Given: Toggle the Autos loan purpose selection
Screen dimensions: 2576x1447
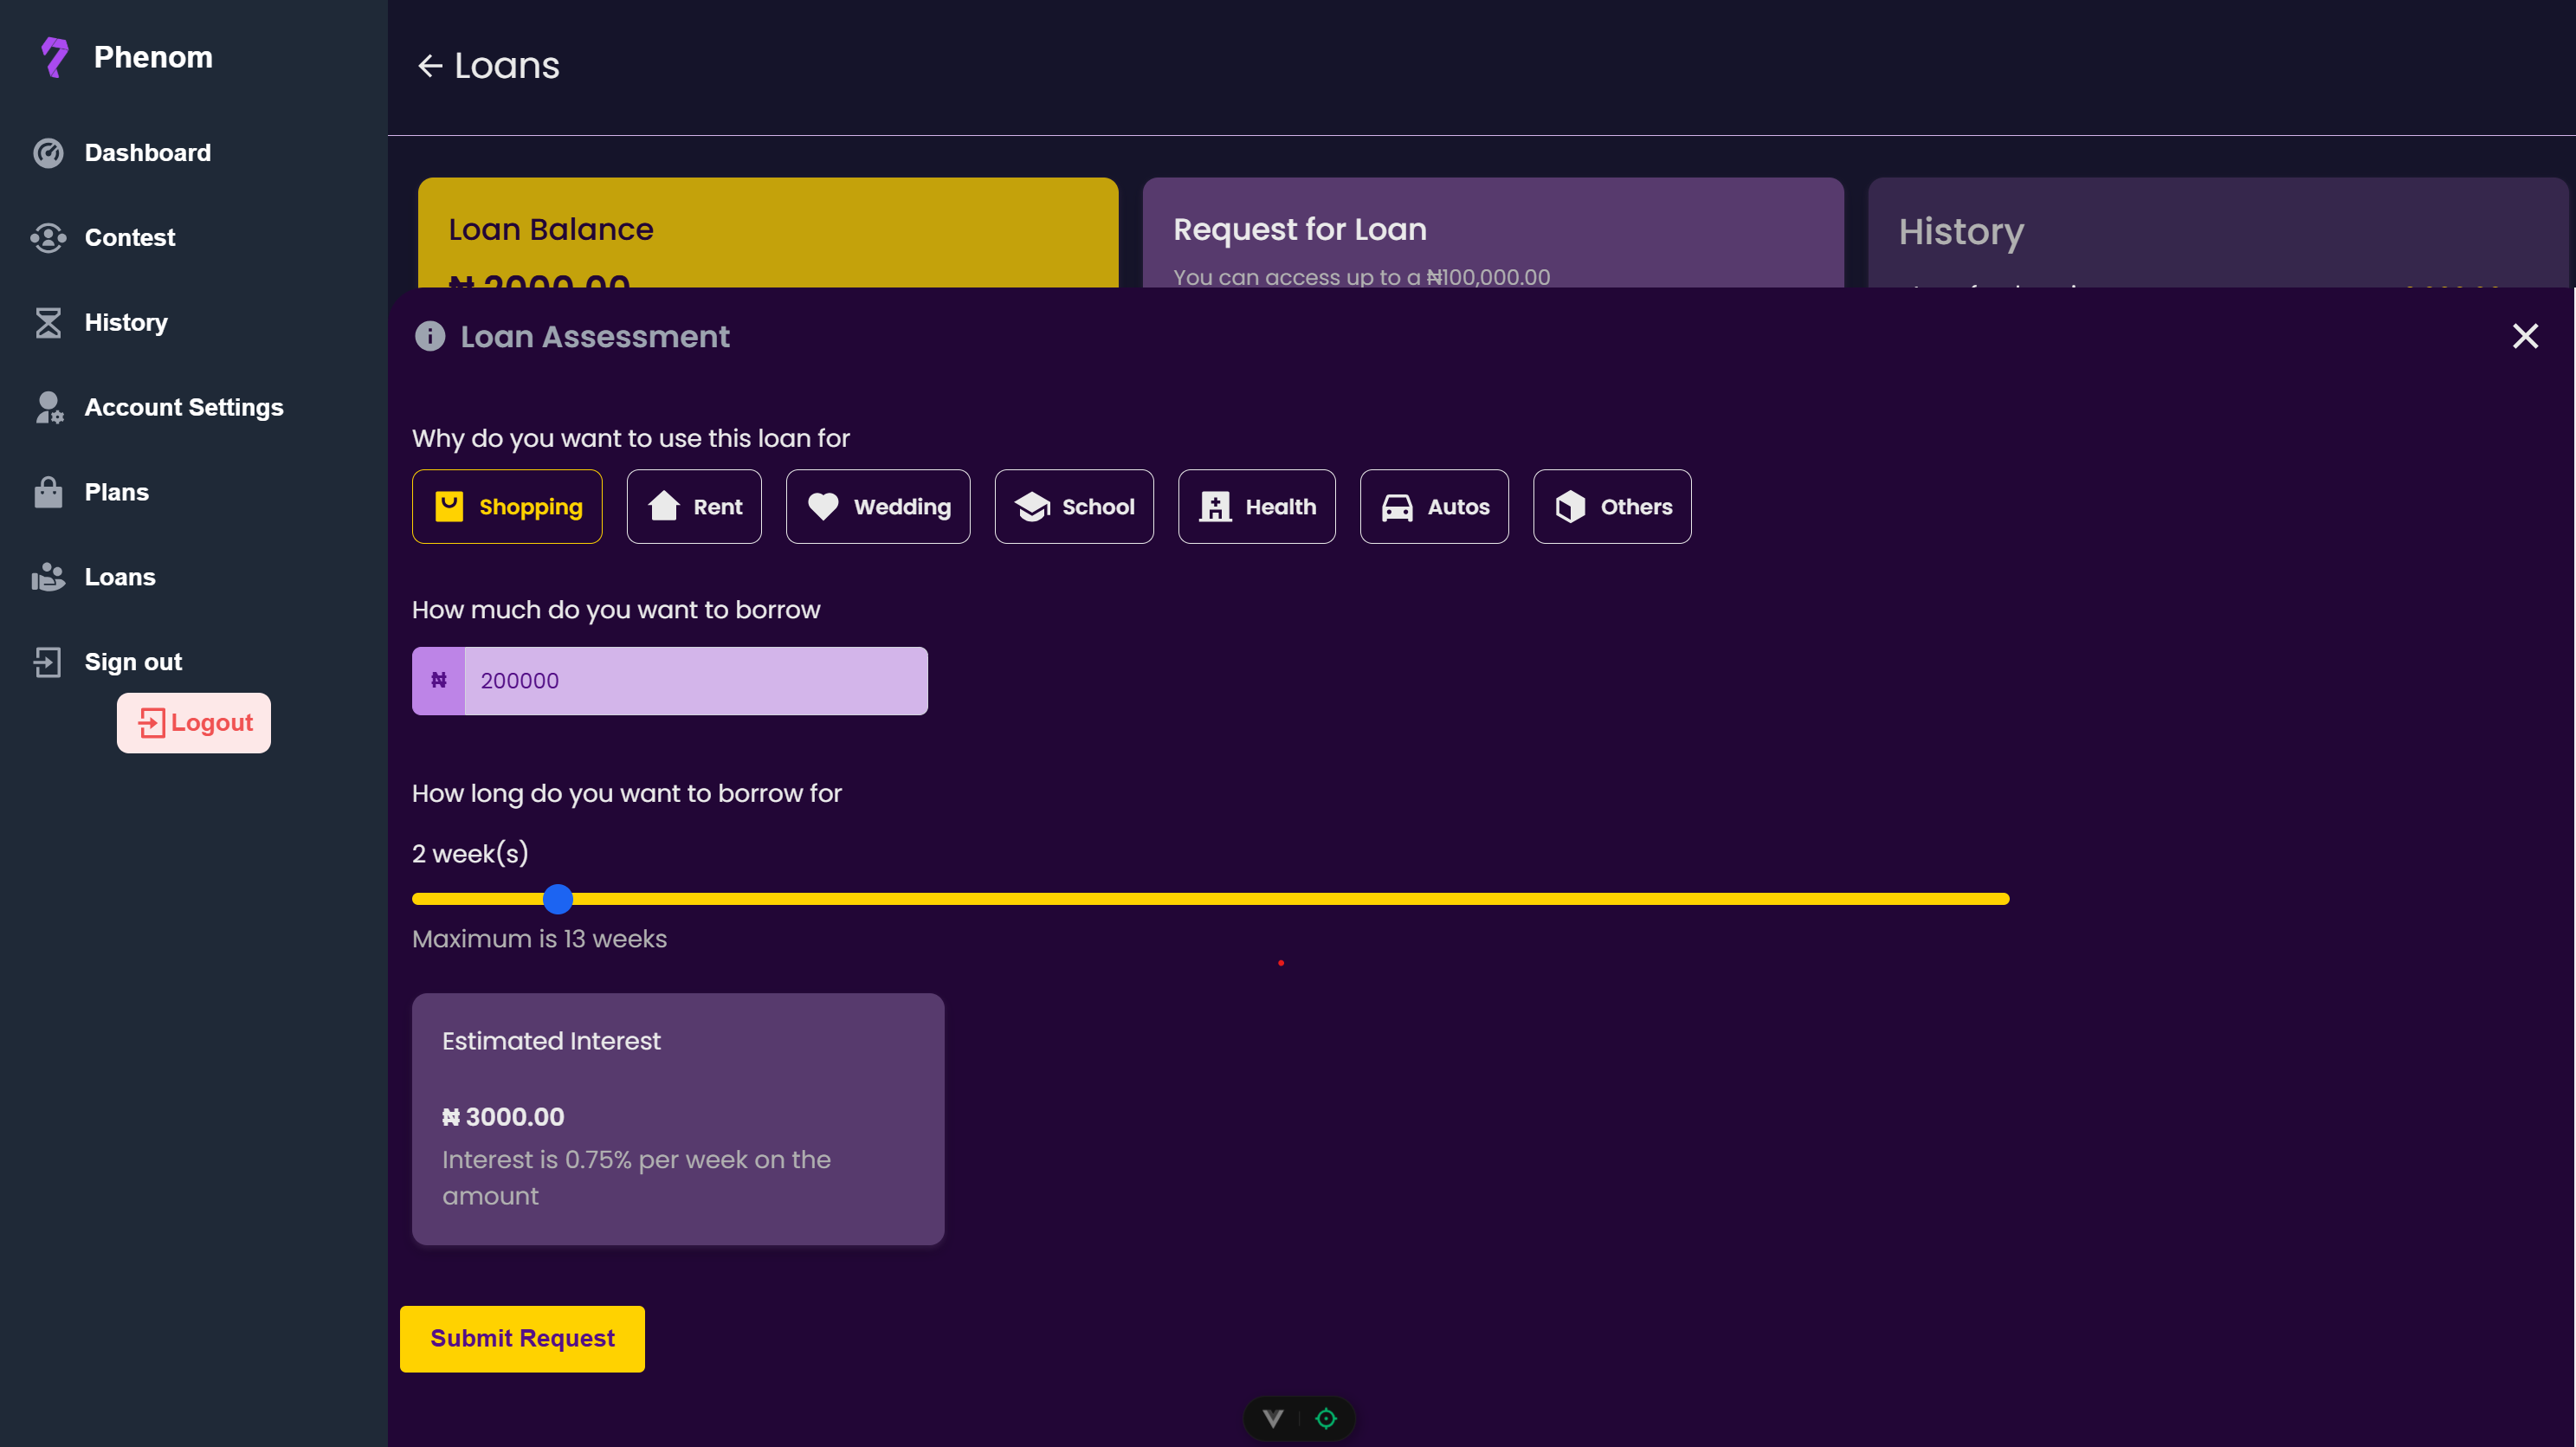Looking at the screenshot, I should (x=1433, y=506).
